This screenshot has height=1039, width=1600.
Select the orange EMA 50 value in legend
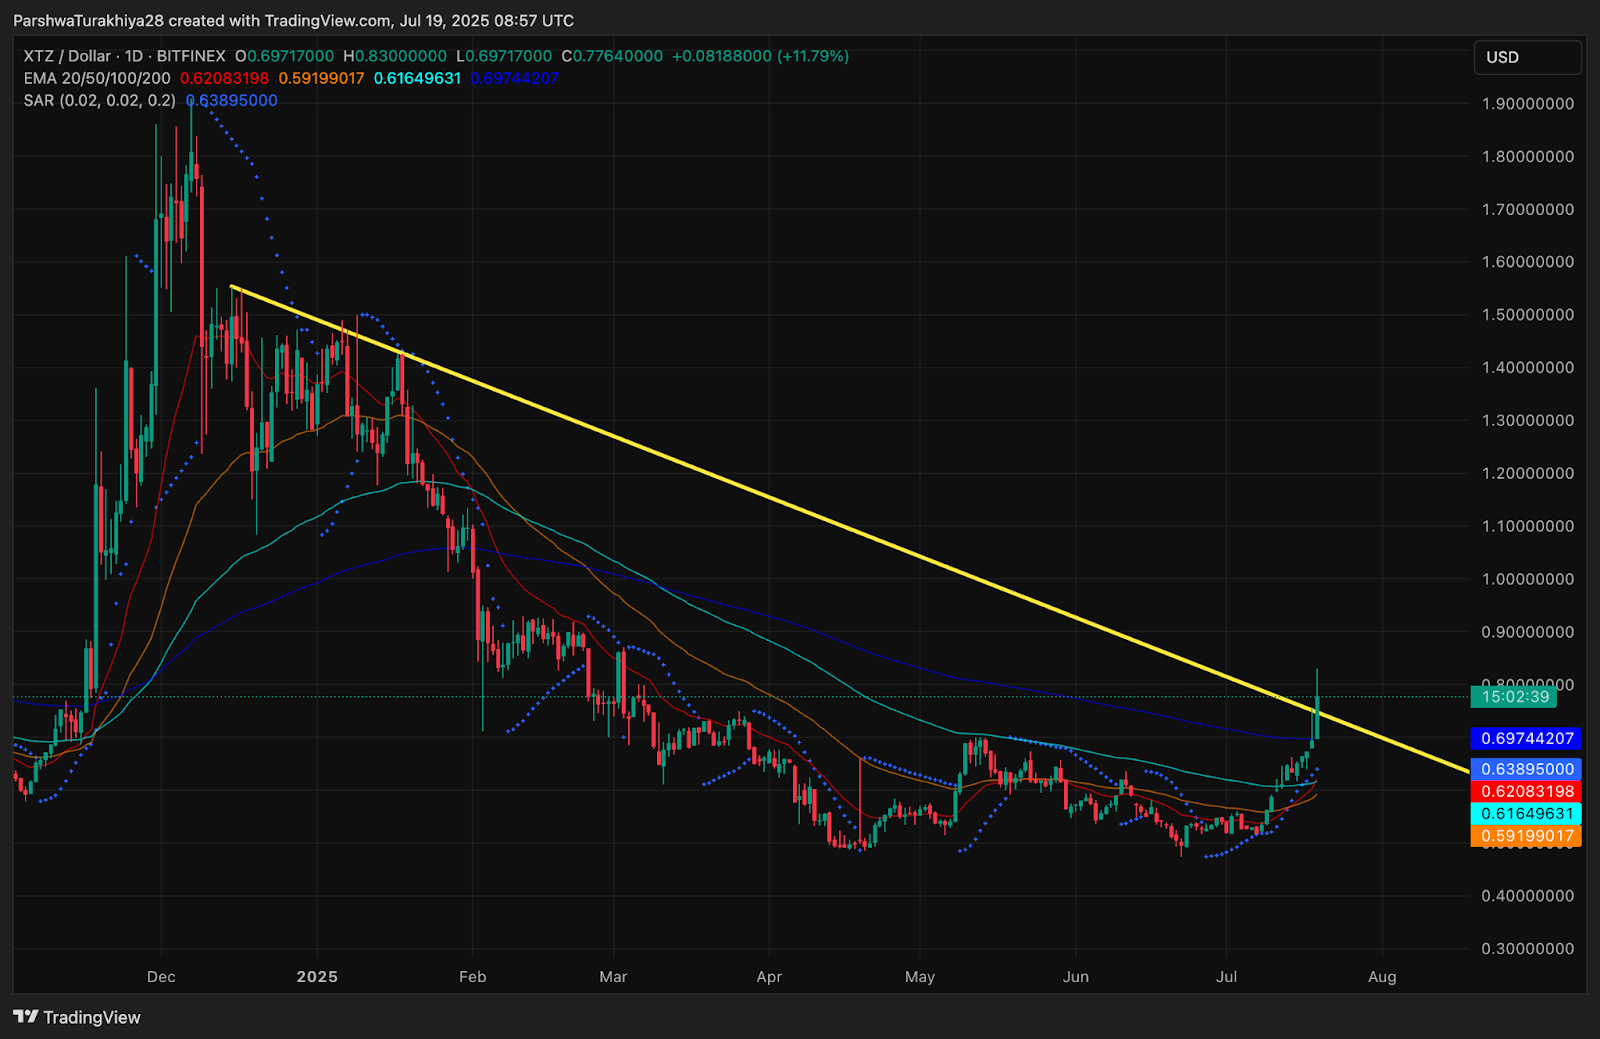[x=321, y=78]
